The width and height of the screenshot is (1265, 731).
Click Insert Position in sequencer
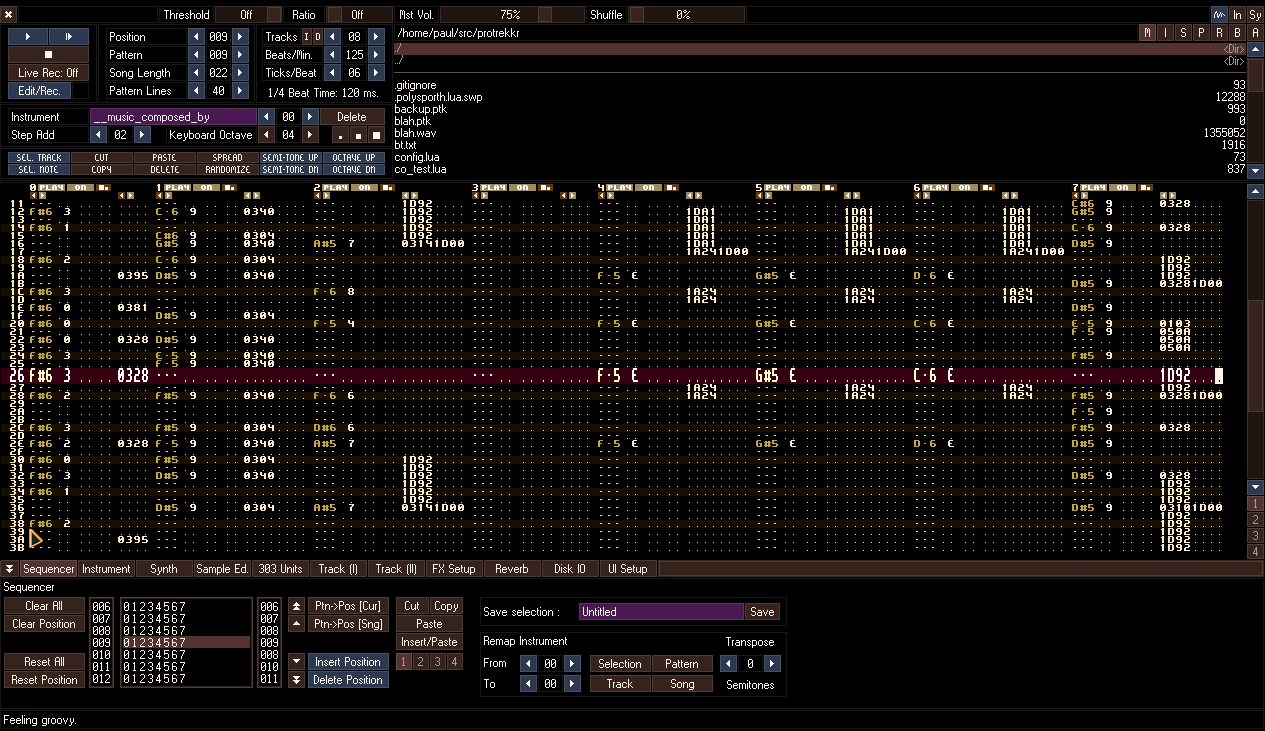point(347,662)
